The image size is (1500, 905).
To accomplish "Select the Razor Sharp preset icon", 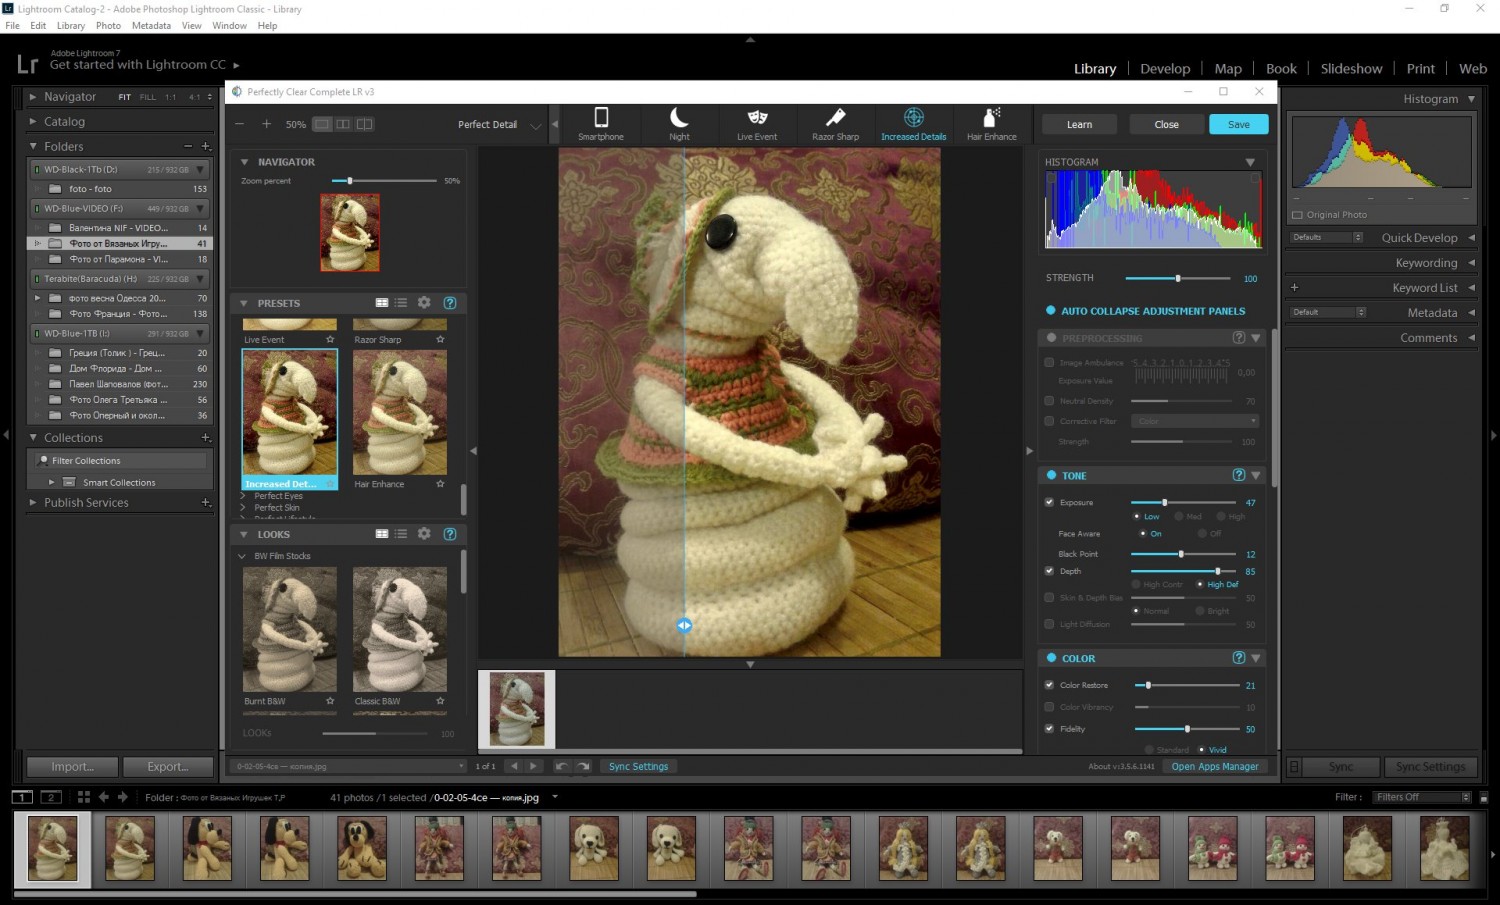I will pyautogui.click(x=835, y=118).
